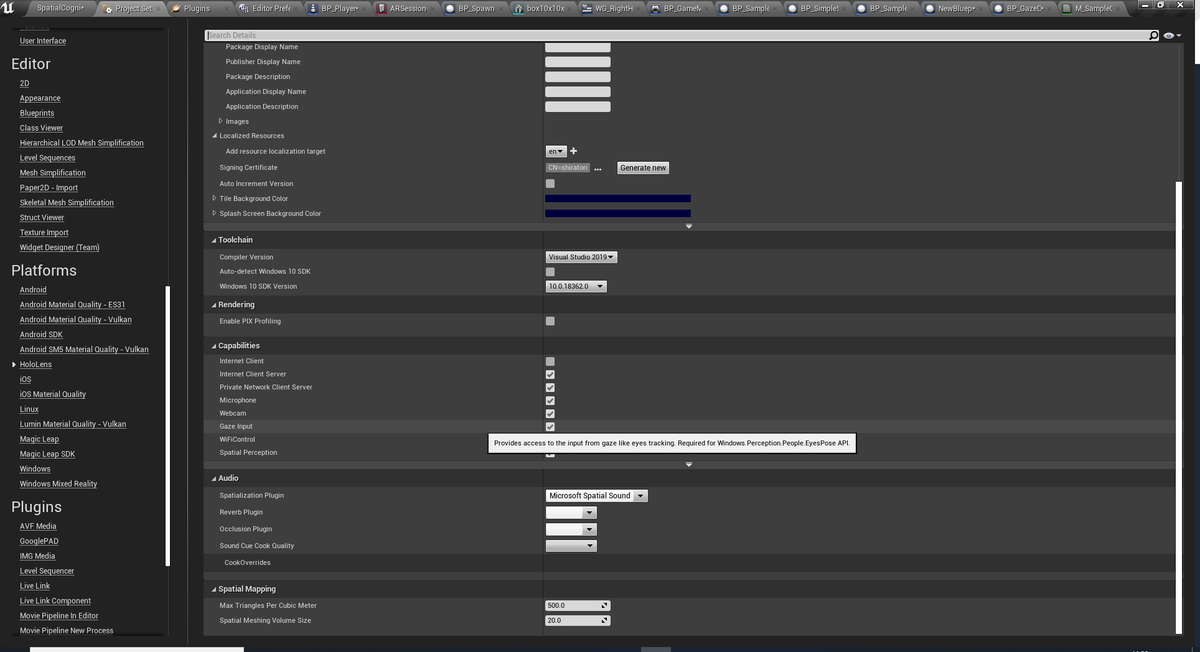Open HoloLens platform settings
The height and width of the screenshot is (652, 1200).
click(x=36, y=364)
